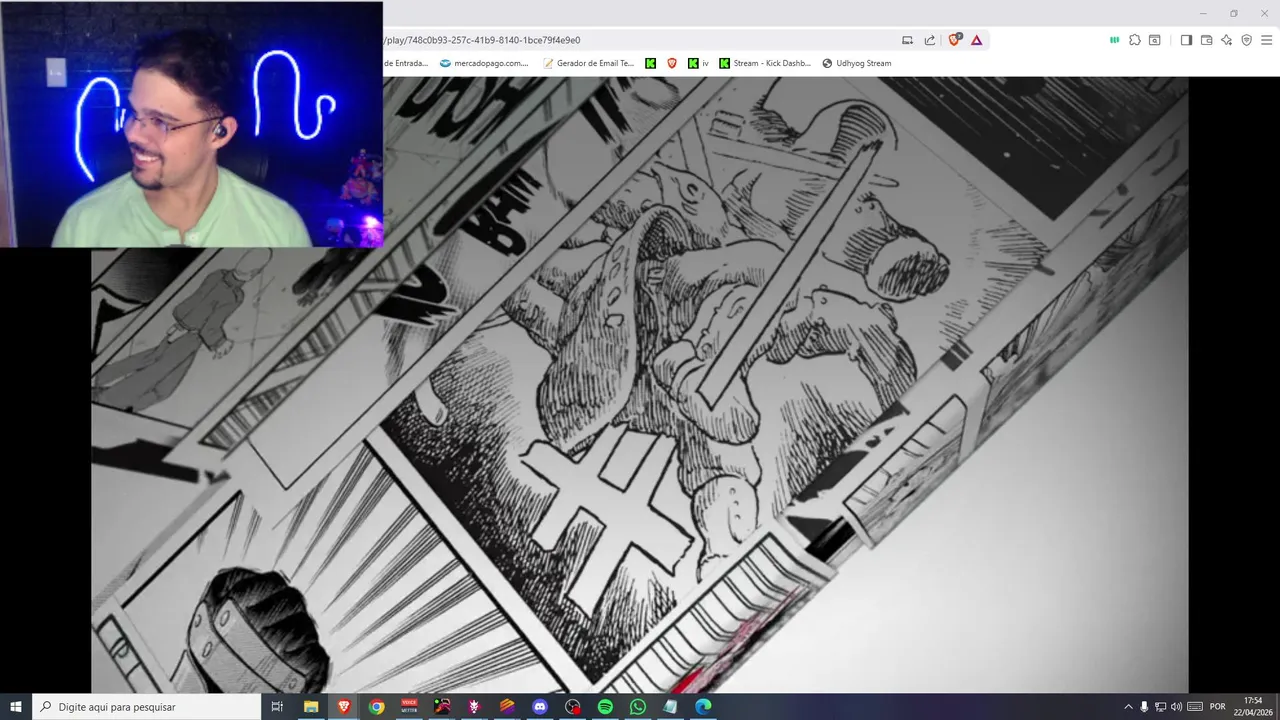This screenshot has width=1280, height=720.
Task: Open Sublime Text from taskbar
Action: pyautogui.click(x=507, y=707)
